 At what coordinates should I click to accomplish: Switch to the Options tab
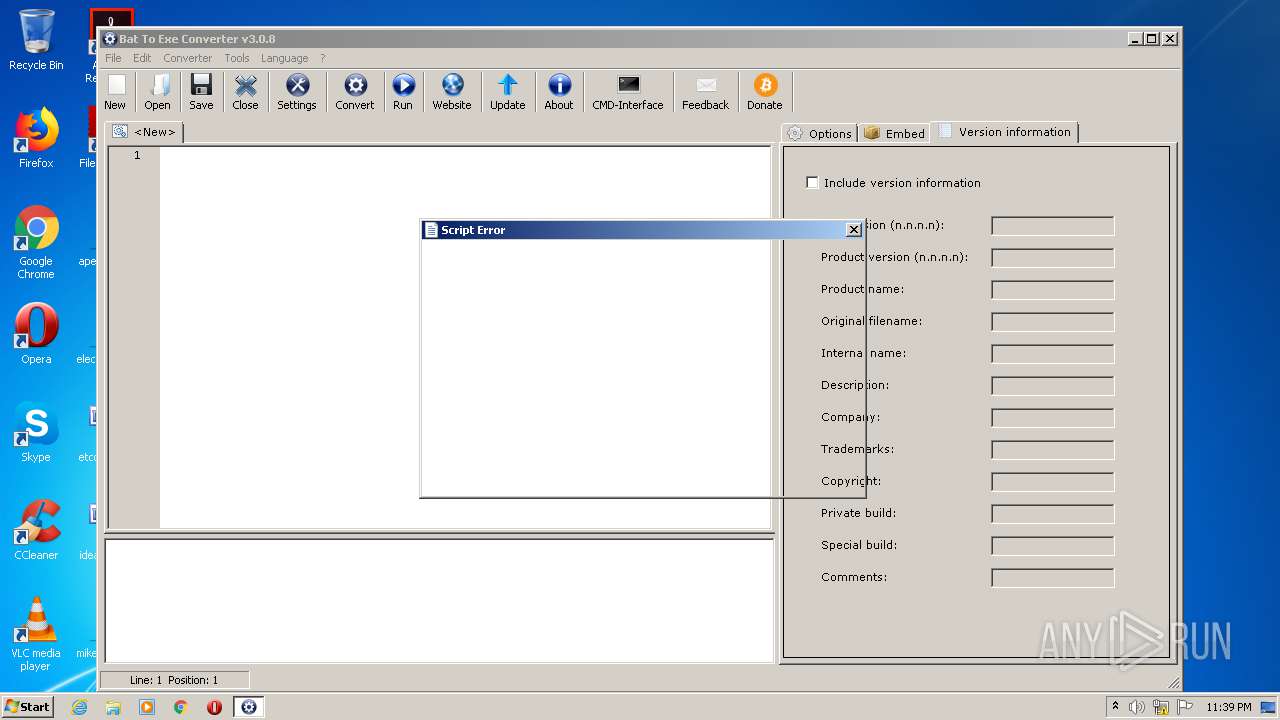pos(819,133)
